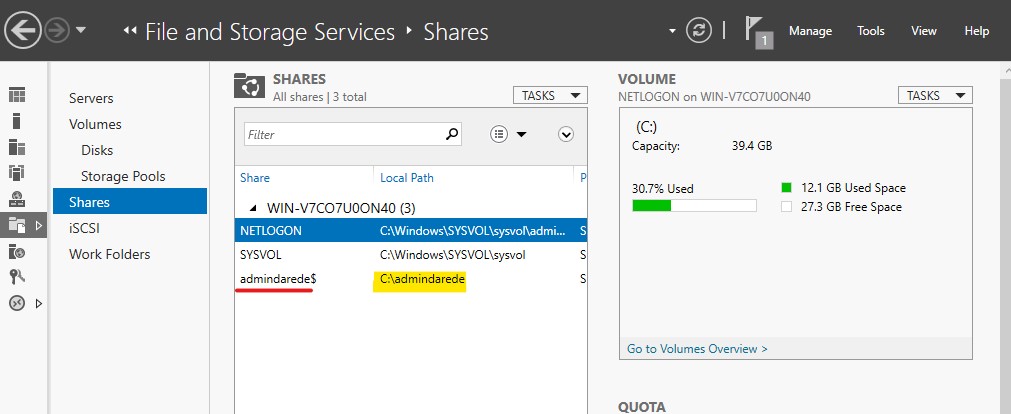The image size is (1011, 414).
Task: Open the notifications flag
Action: point(758,32)
